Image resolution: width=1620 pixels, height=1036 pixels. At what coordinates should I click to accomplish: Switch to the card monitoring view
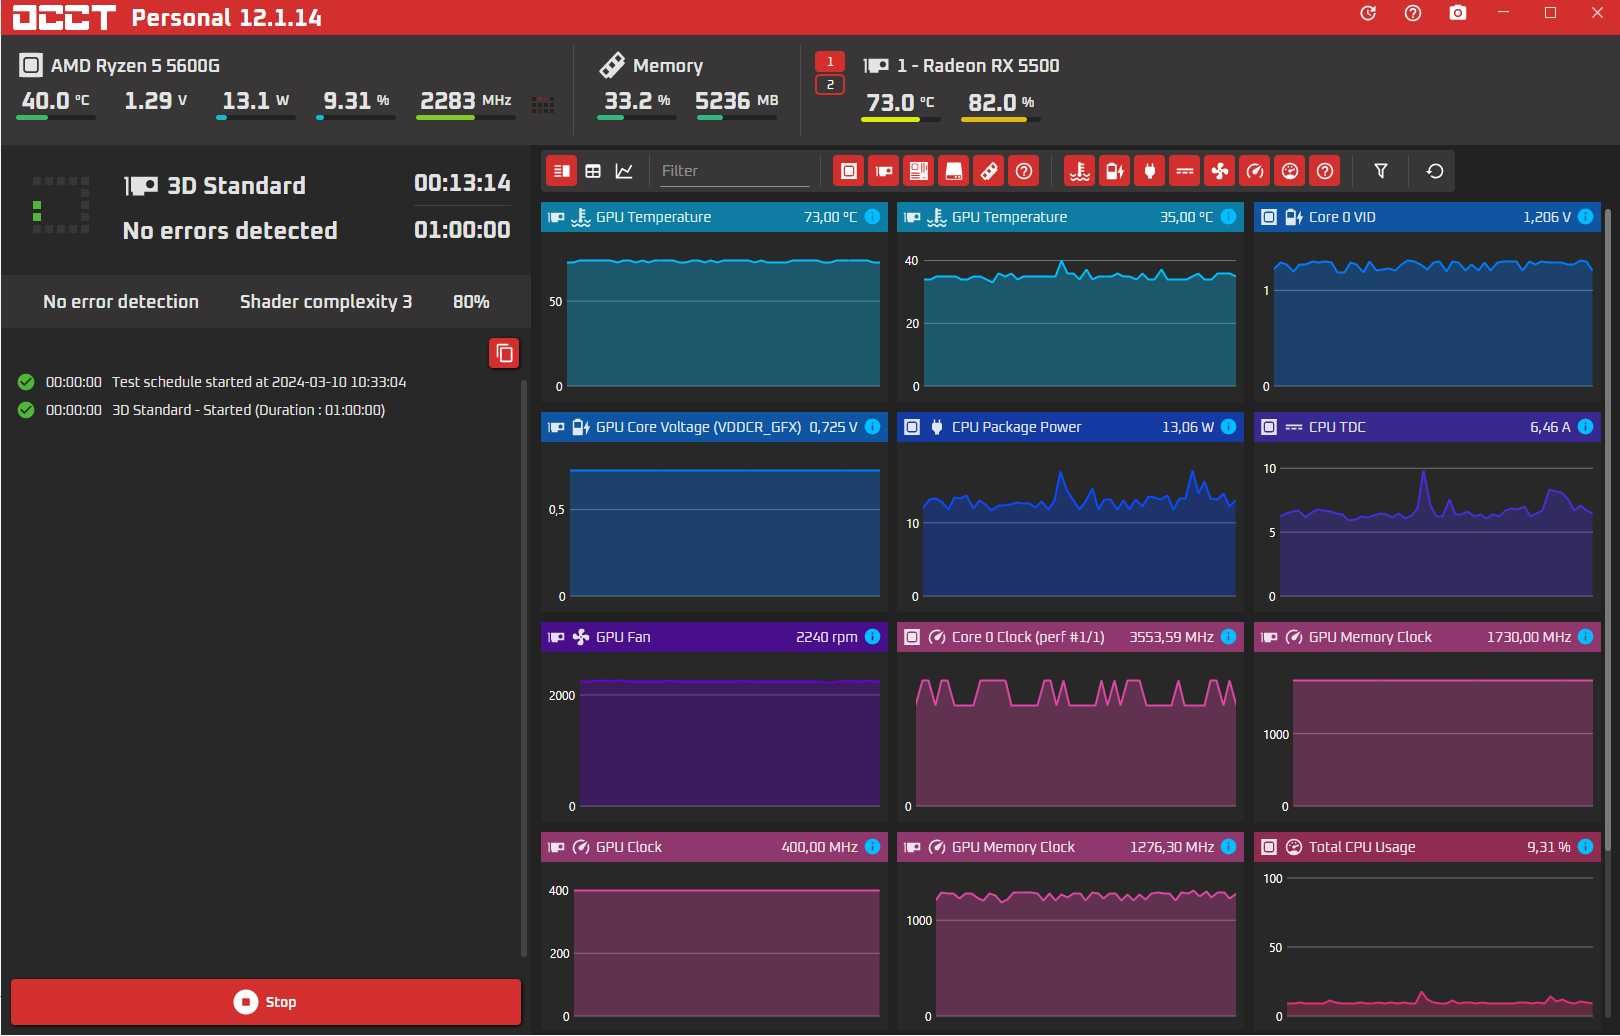[x=562, y=171]
